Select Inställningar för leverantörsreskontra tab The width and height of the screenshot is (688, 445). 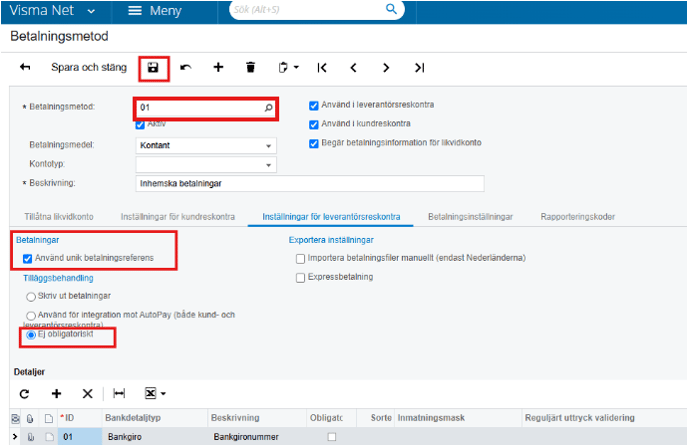click(x=331, y=217)
